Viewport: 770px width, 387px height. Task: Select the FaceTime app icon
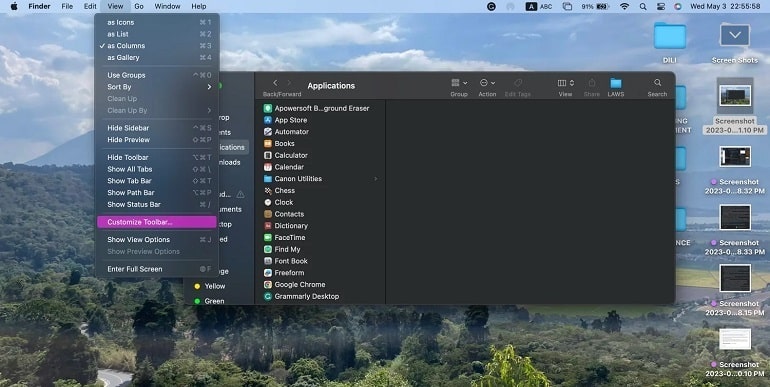click(x=268, y=238)
